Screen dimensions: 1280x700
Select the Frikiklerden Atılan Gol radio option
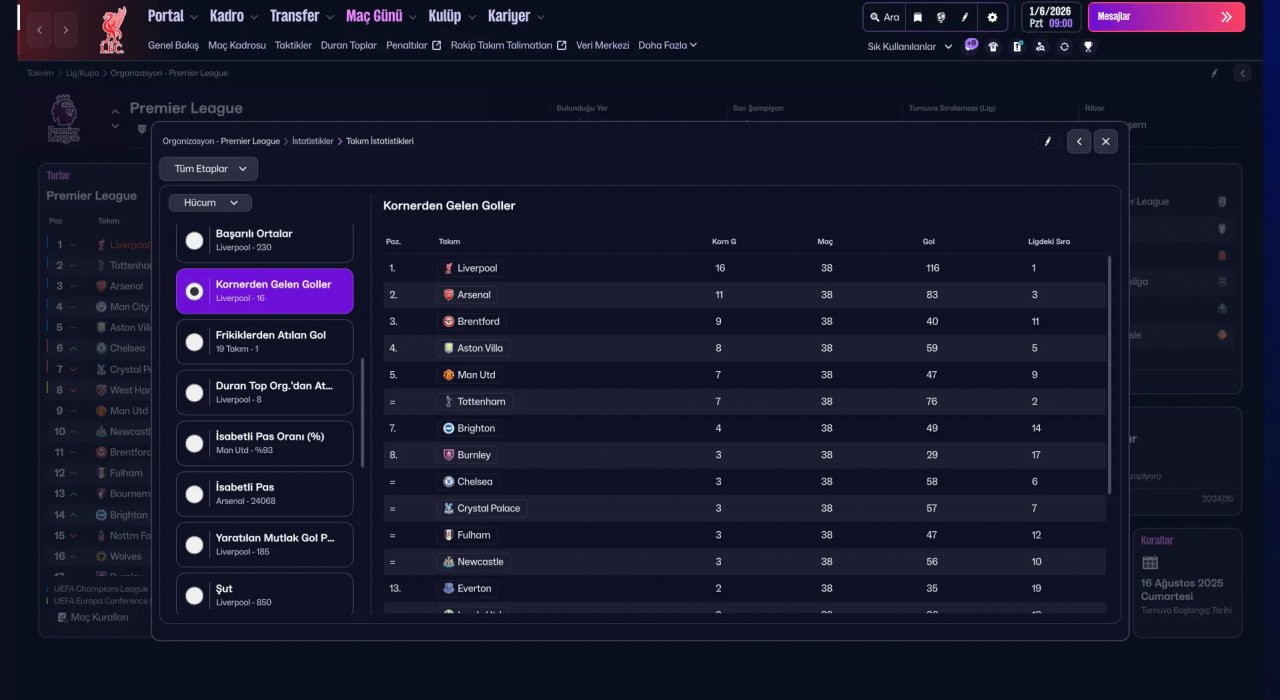194,342
